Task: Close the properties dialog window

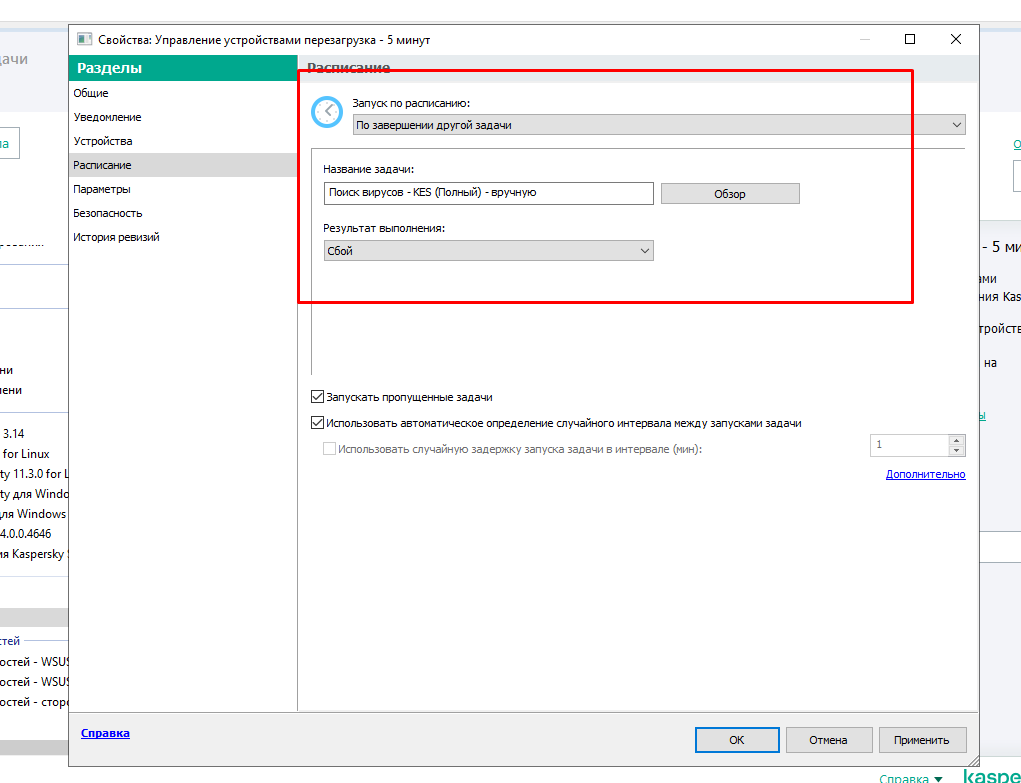Action: (x=956, y=39)
